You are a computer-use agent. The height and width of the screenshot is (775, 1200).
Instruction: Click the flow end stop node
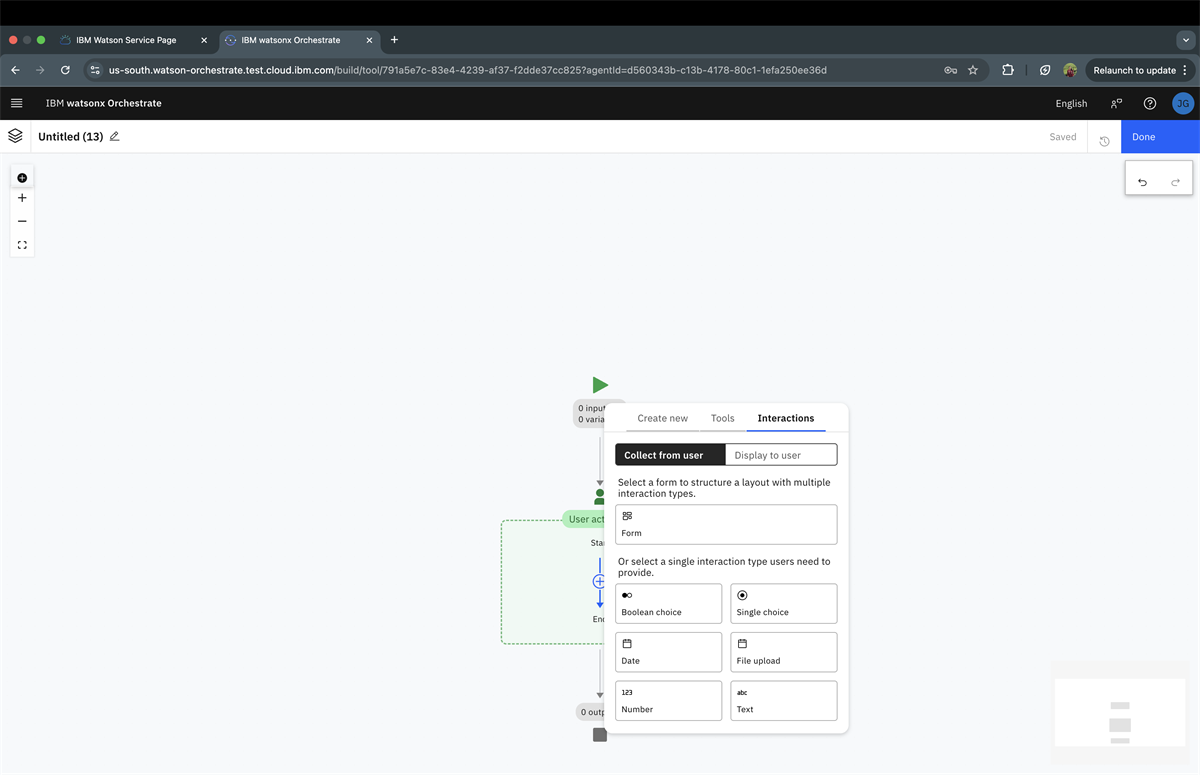[600, 735]
